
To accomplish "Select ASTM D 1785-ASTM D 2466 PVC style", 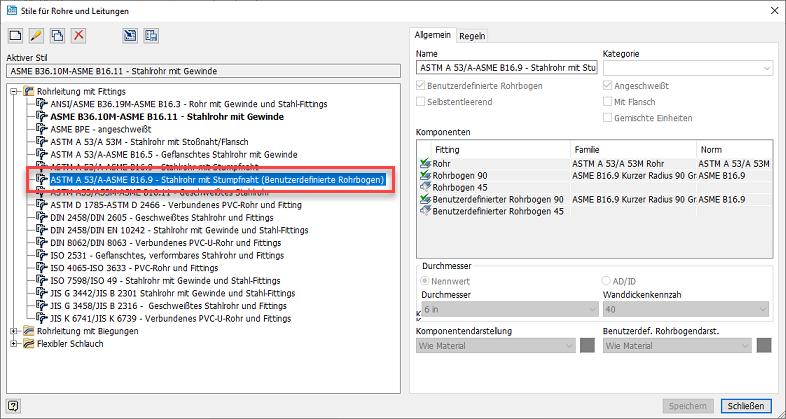I will pos(176,205).
